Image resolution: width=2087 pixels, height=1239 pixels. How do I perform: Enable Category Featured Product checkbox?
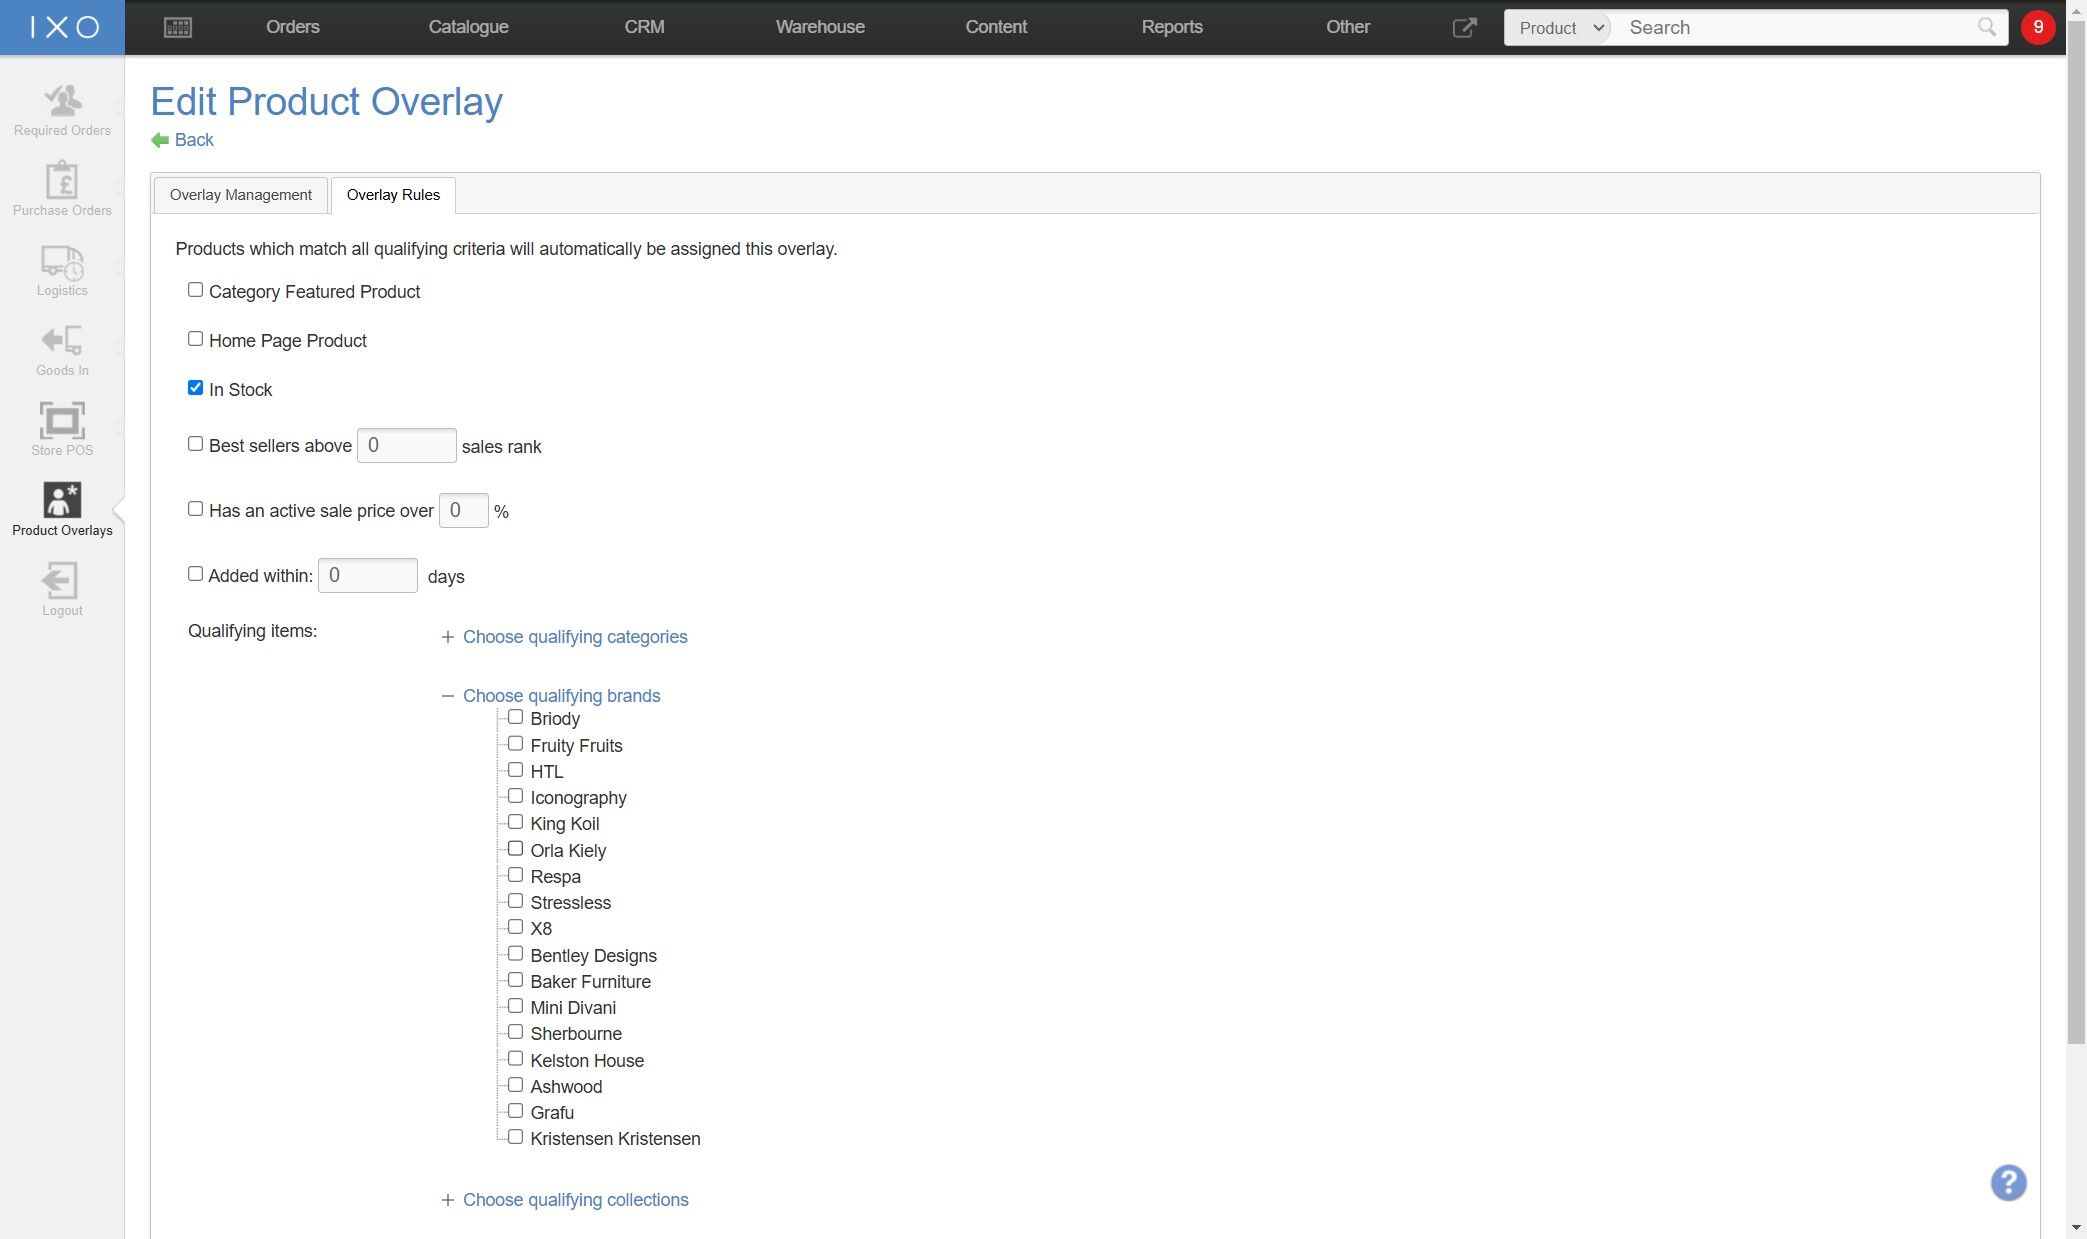pyautogui.click(x=195, y=290)
